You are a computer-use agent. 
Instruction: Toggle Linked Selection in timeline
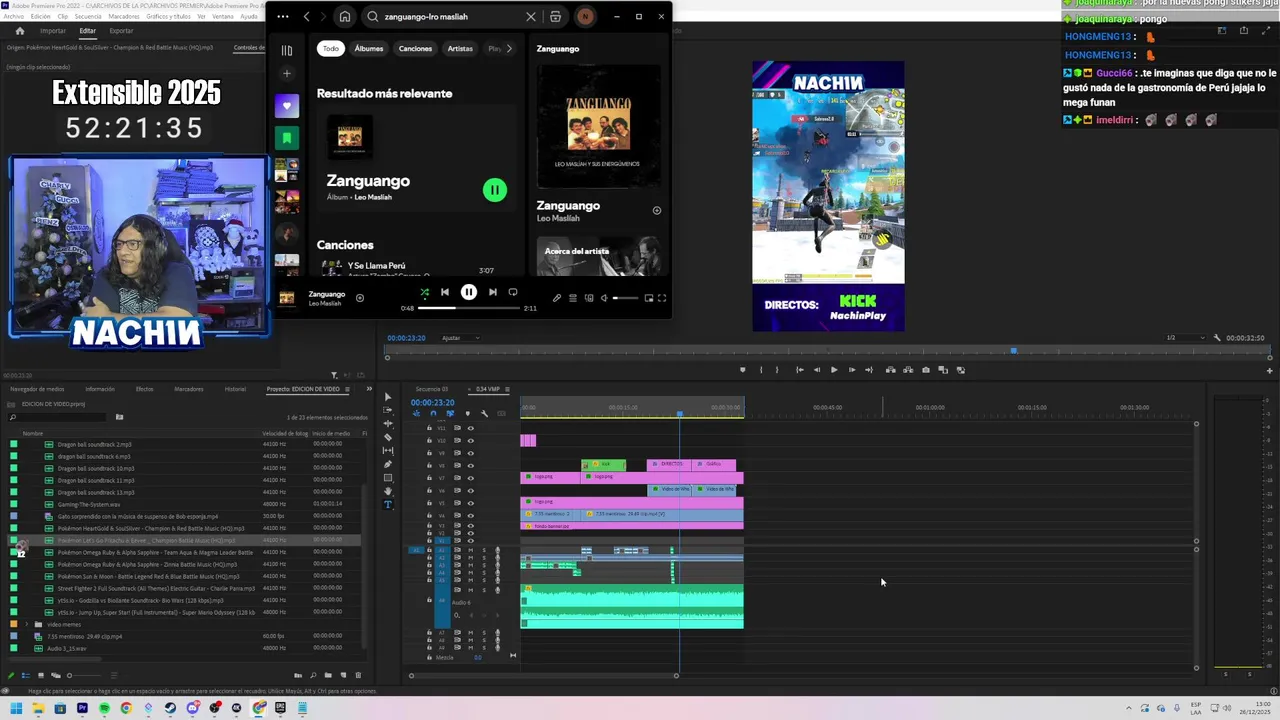450,414
